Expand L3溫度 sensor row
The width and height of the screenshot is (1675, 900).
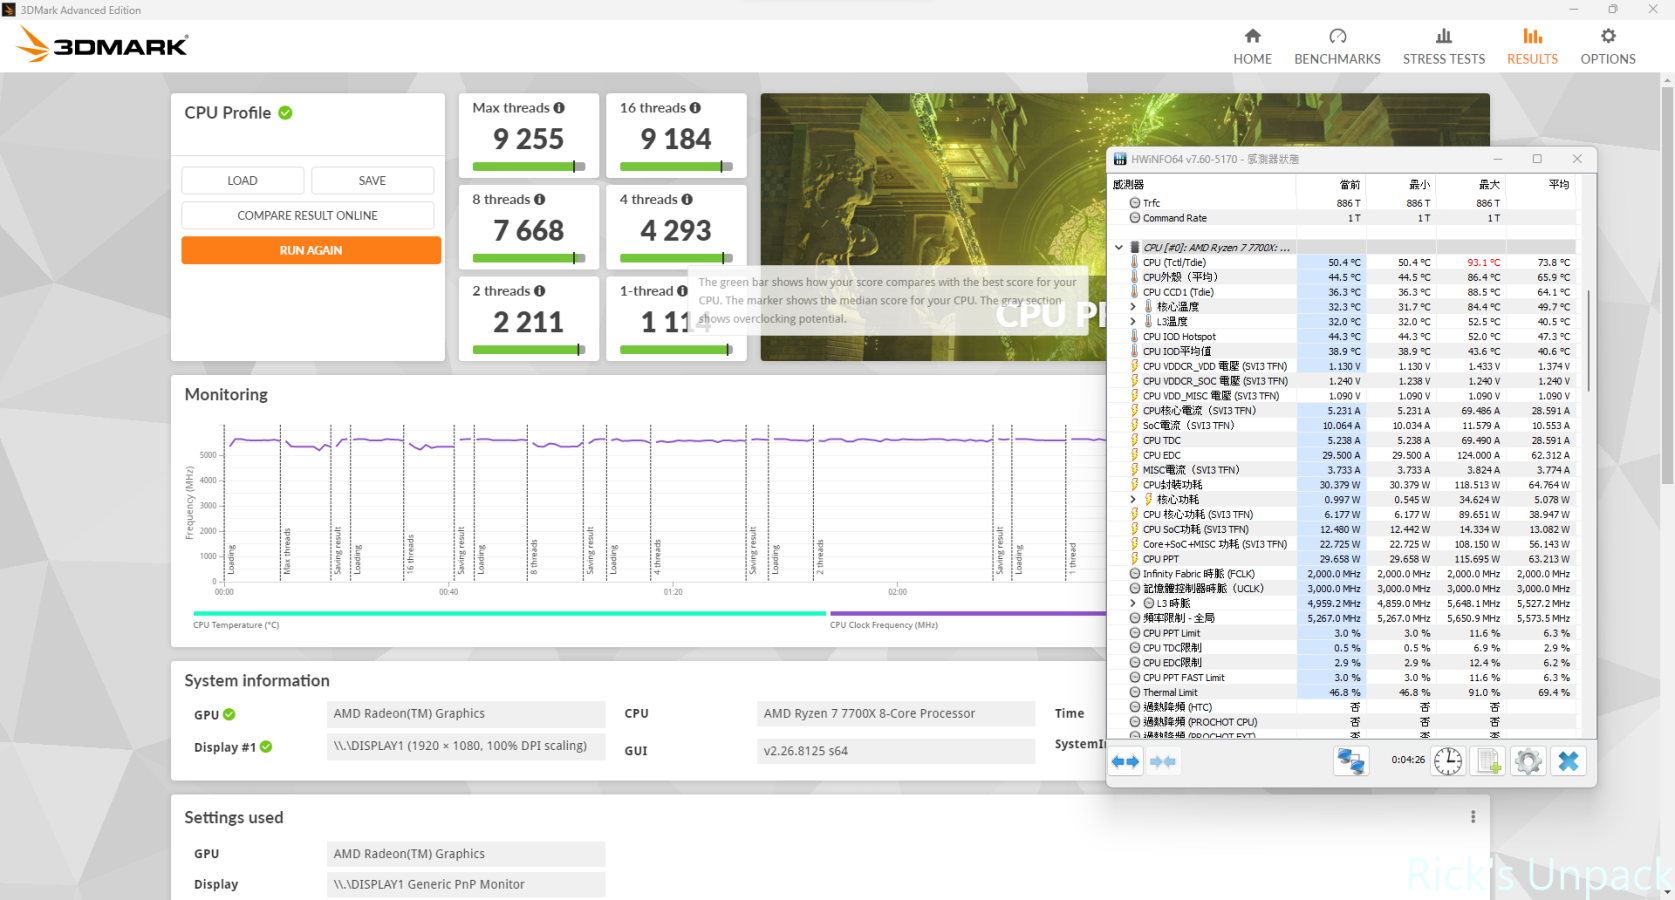click(1133, 322)
